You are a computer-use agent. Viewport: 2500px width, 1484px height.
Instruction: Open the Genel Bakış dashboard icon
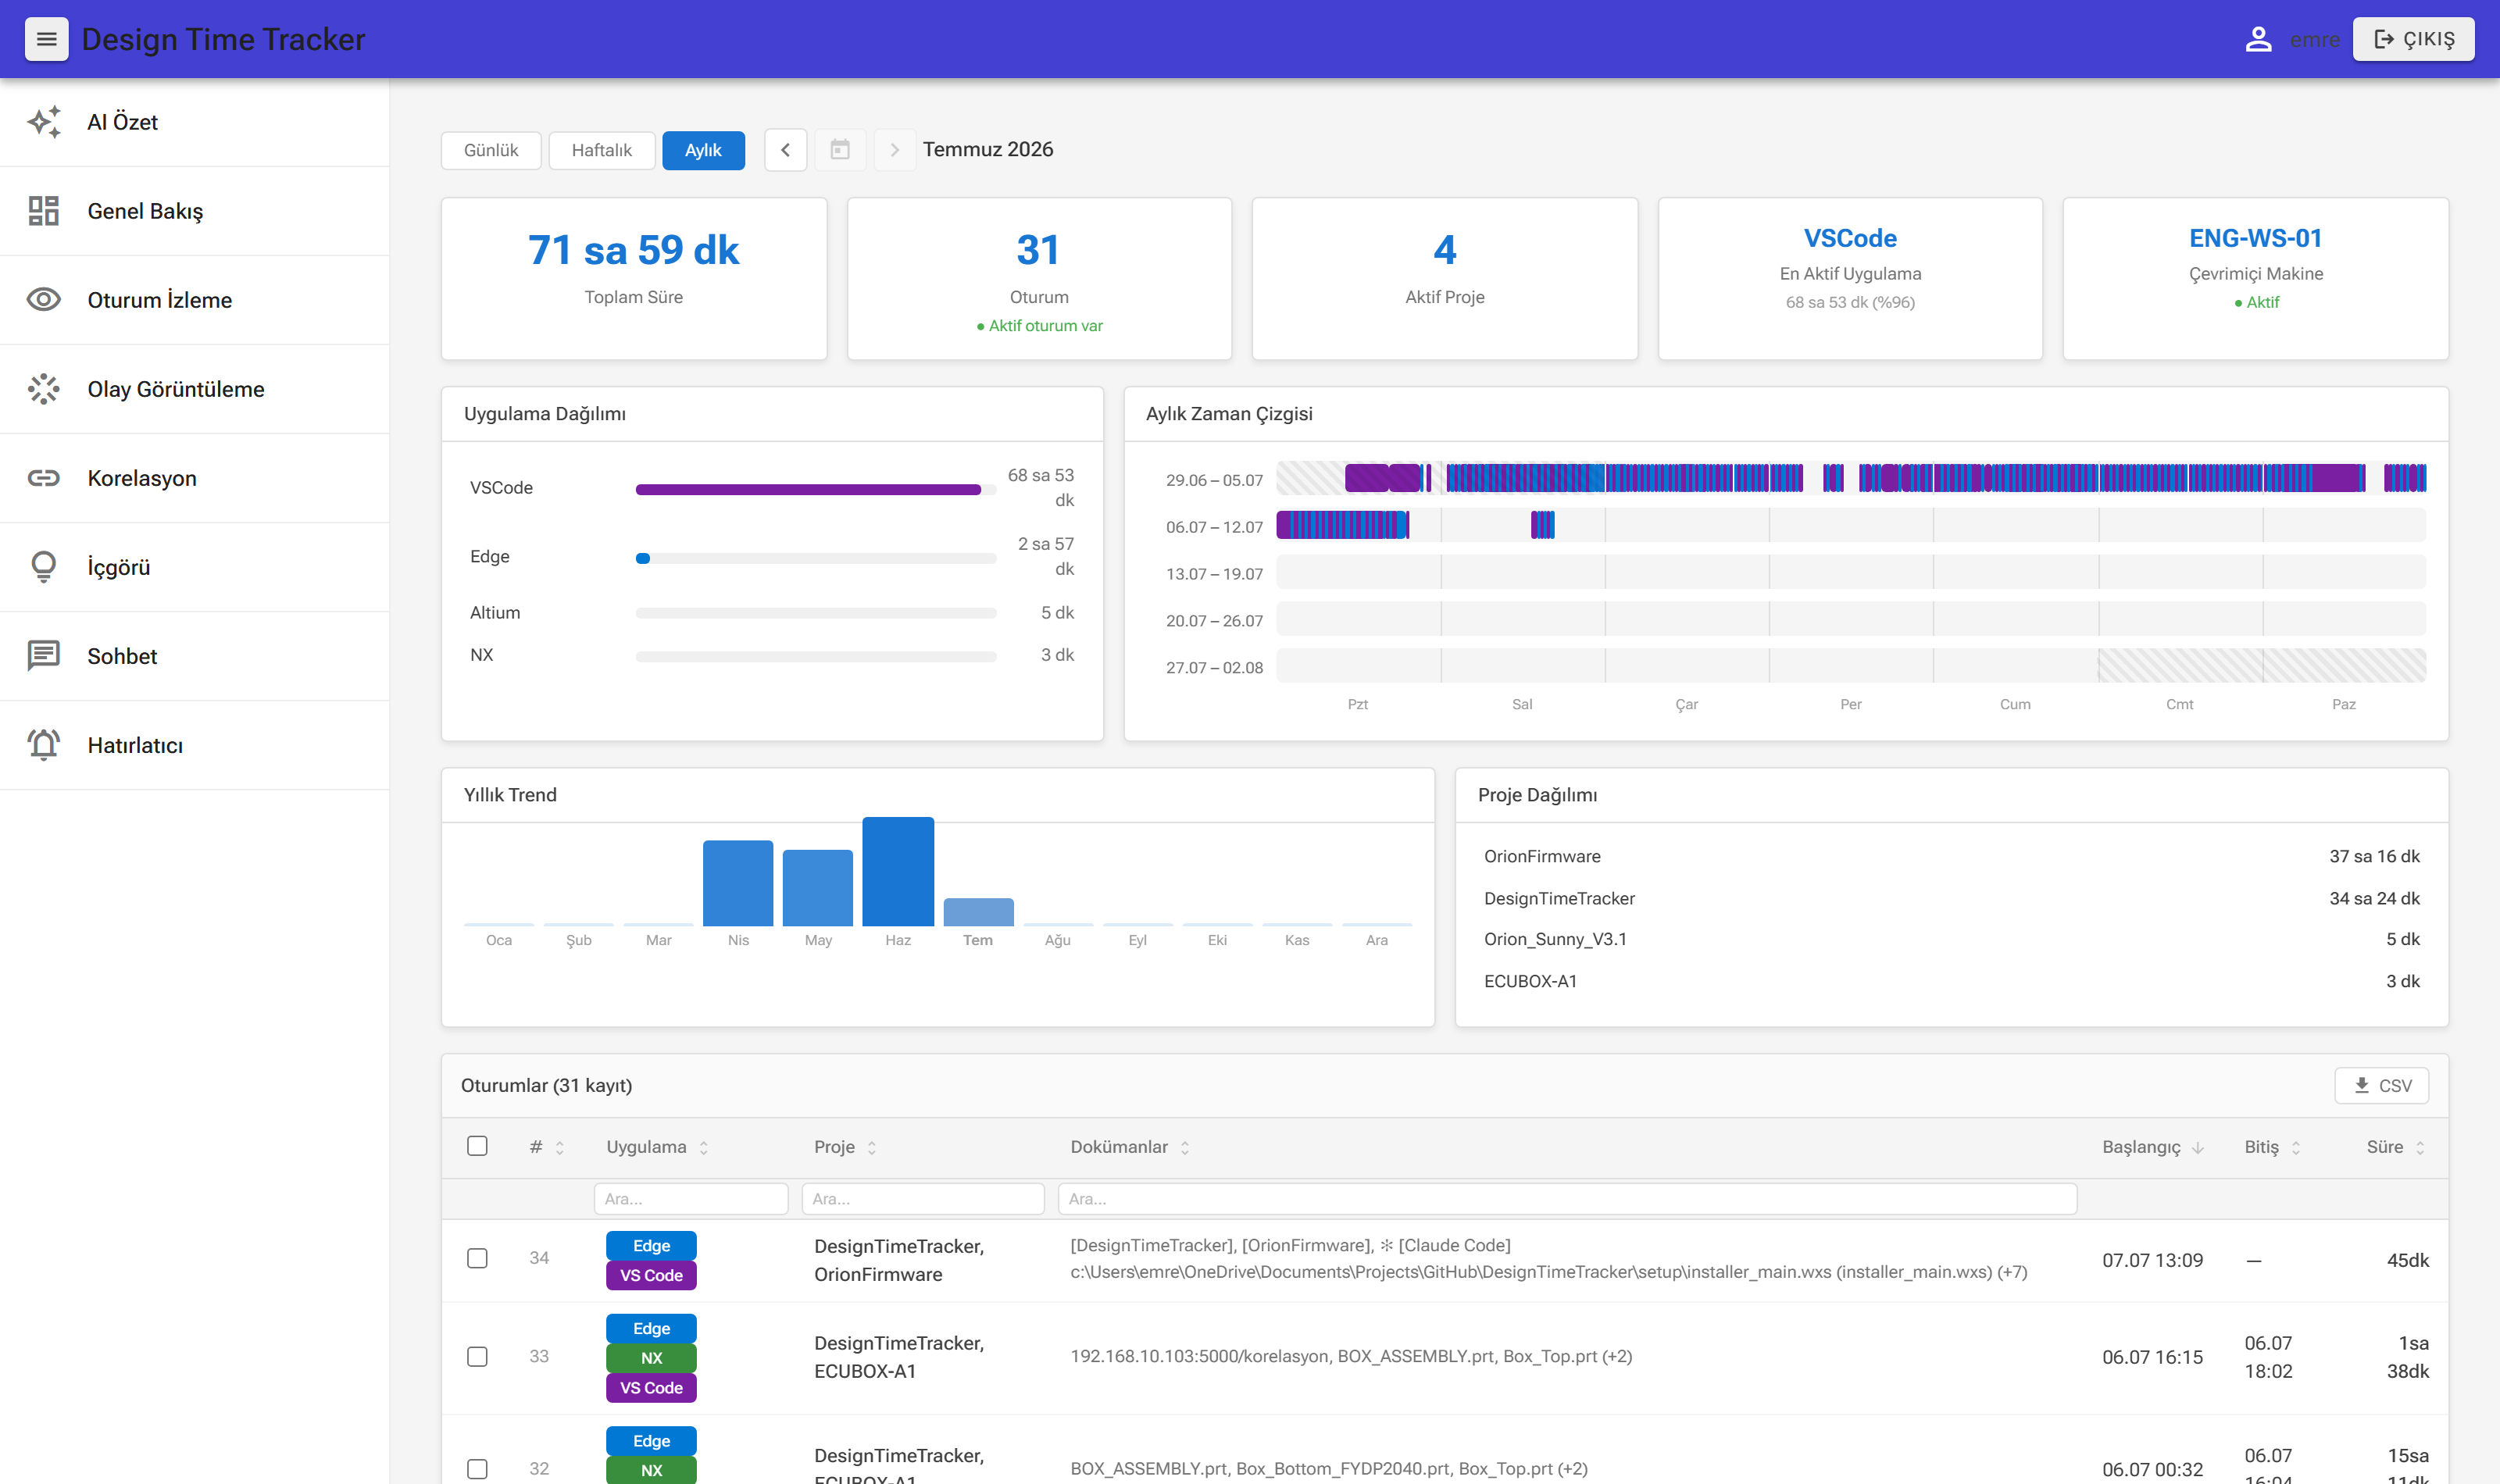(x=44, y=211)
